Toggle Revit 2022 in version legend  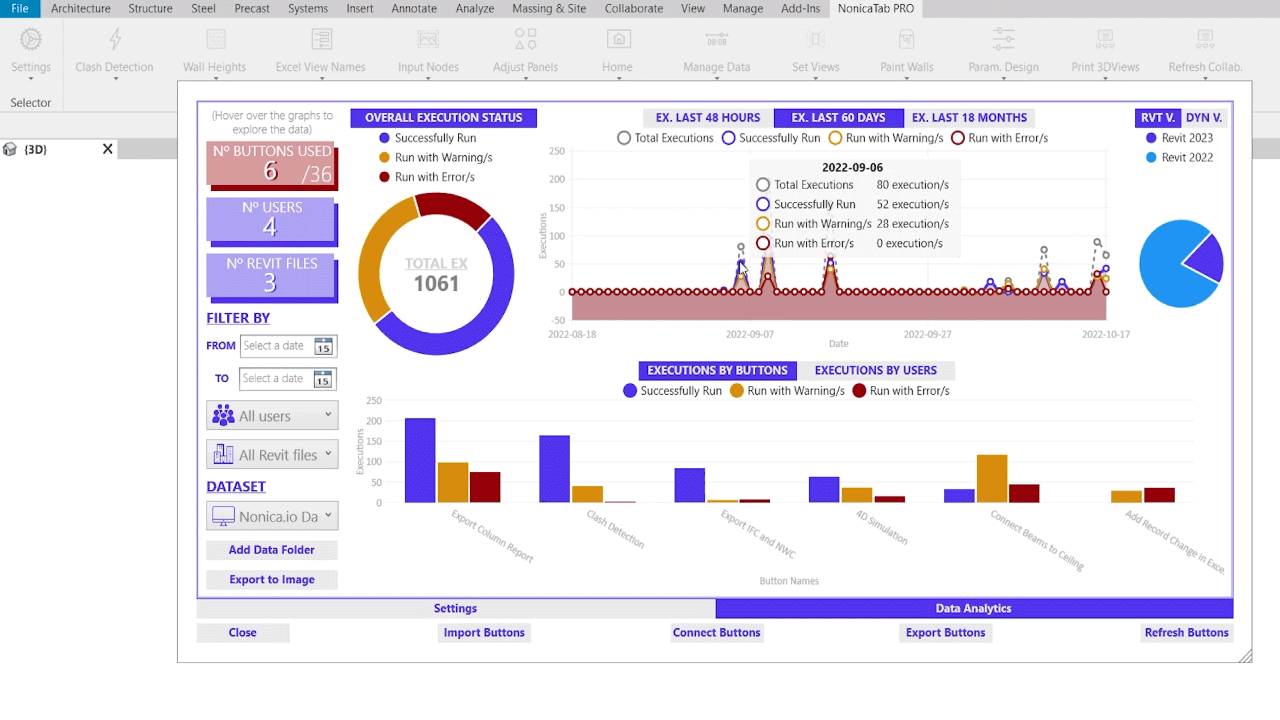1180,157
